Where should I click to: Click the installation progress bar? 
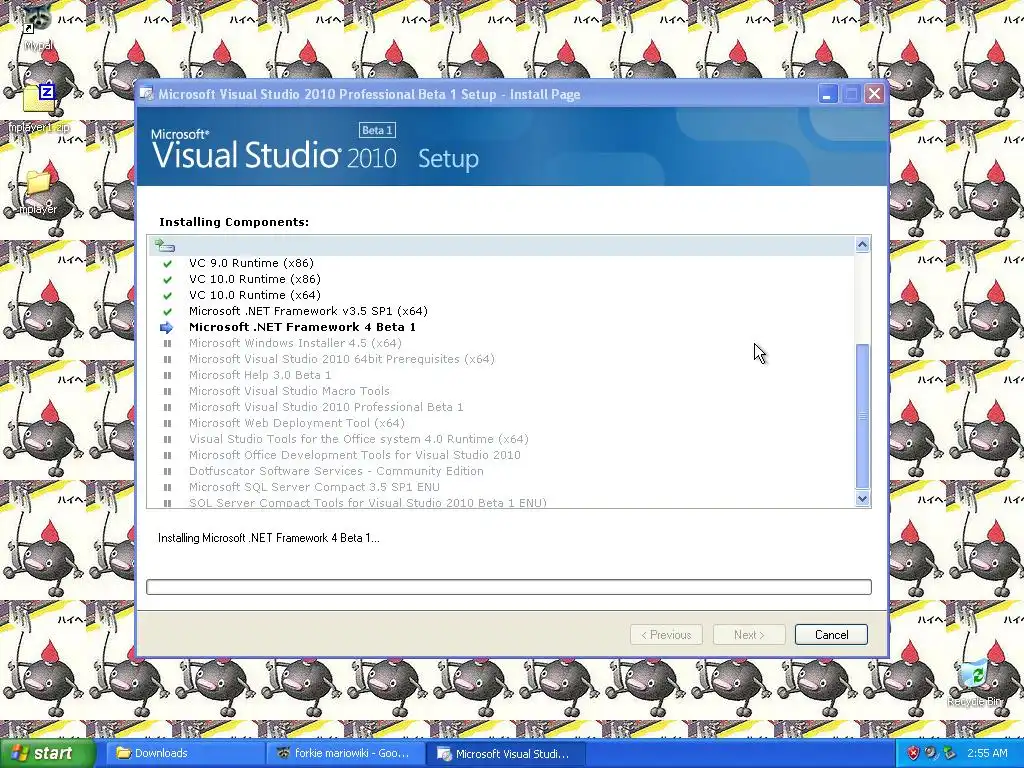pyautogui.click(x=509, y=587)
